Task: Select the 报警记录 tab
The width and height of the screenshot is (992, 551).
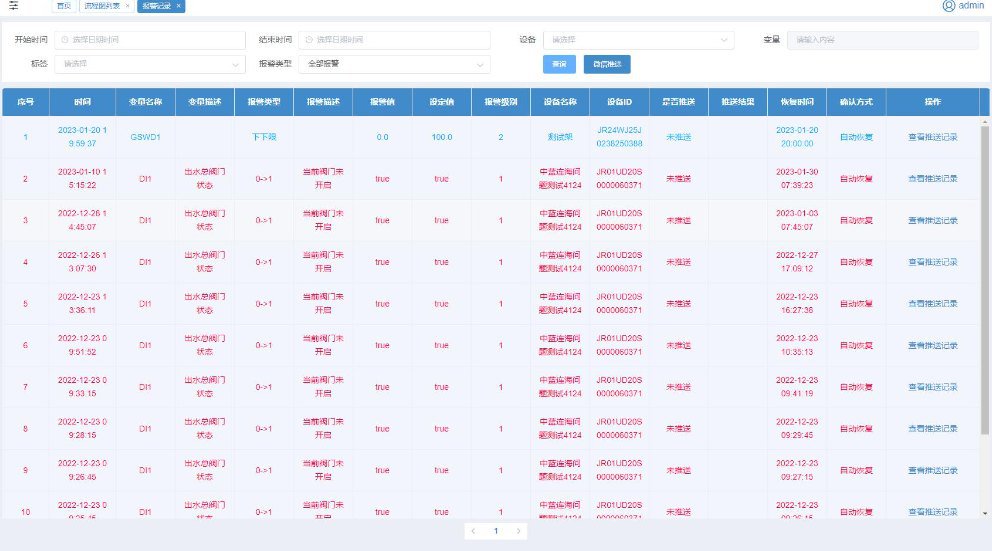Action: click(x=155, y=6)
